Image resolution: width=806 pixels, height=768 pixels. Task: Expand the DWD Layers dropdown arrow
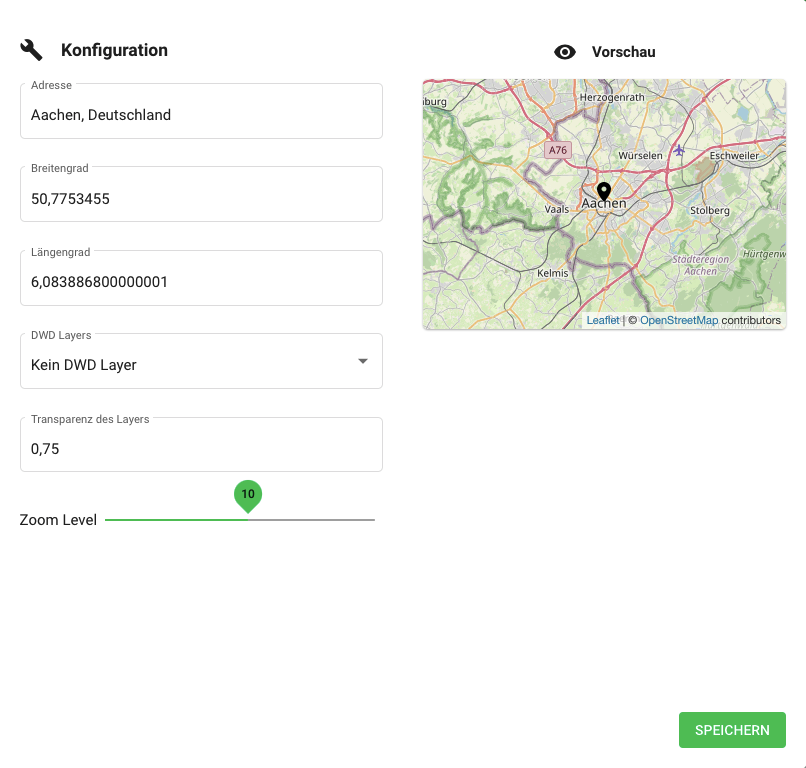click(363, 361)
